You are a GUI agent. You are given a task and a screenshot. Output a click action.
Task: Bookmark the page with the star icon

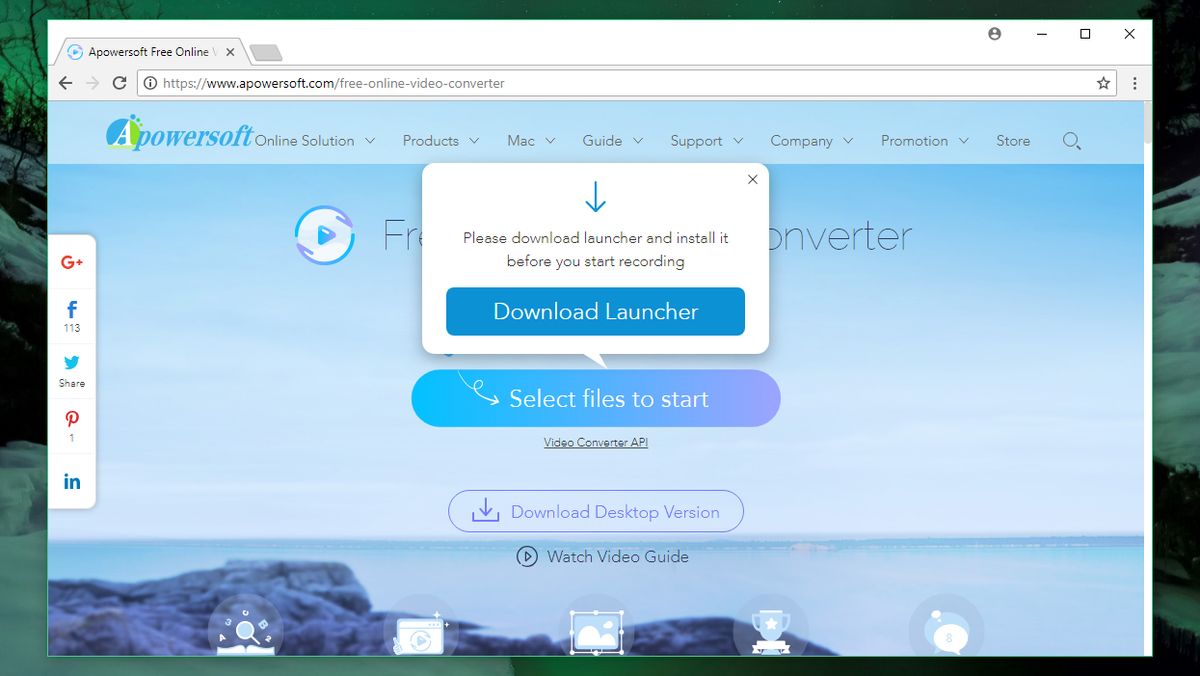(x=1103, y=83)
